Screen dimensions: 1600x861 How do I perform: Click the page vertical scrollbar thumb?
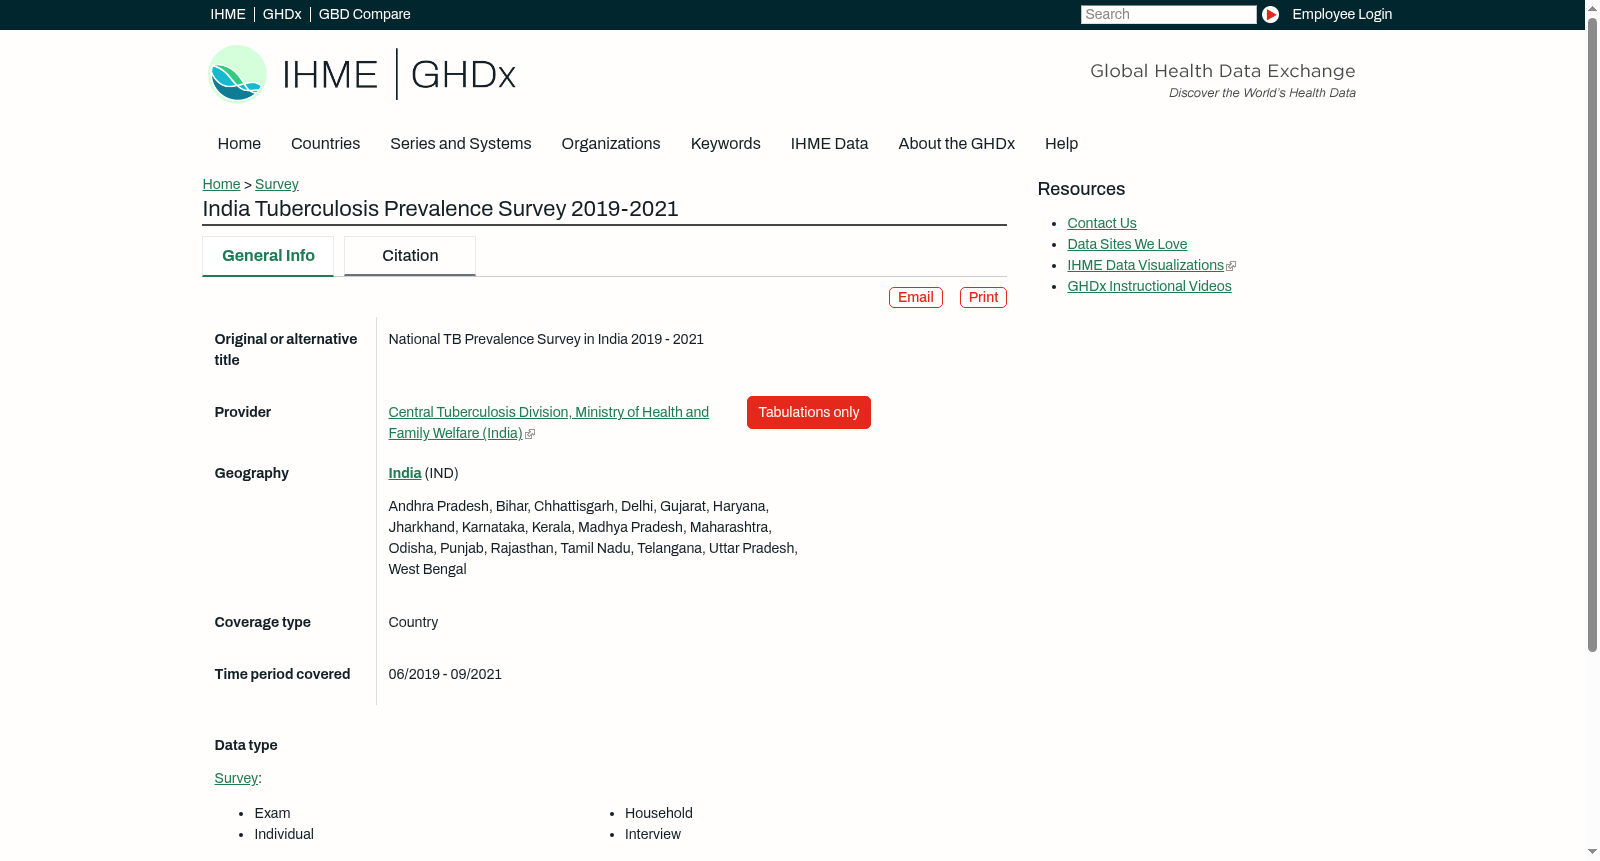click(x=1592, y=334)
